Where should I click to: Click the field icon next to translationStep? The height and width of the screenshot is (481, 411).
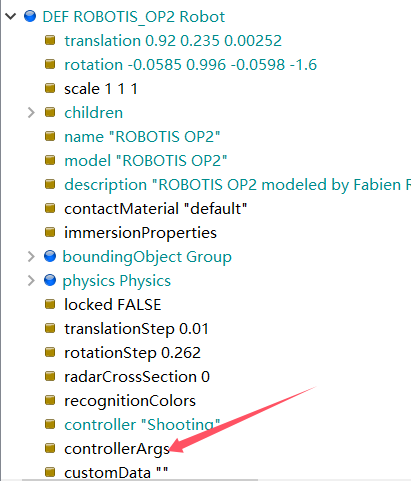[50, 328]
